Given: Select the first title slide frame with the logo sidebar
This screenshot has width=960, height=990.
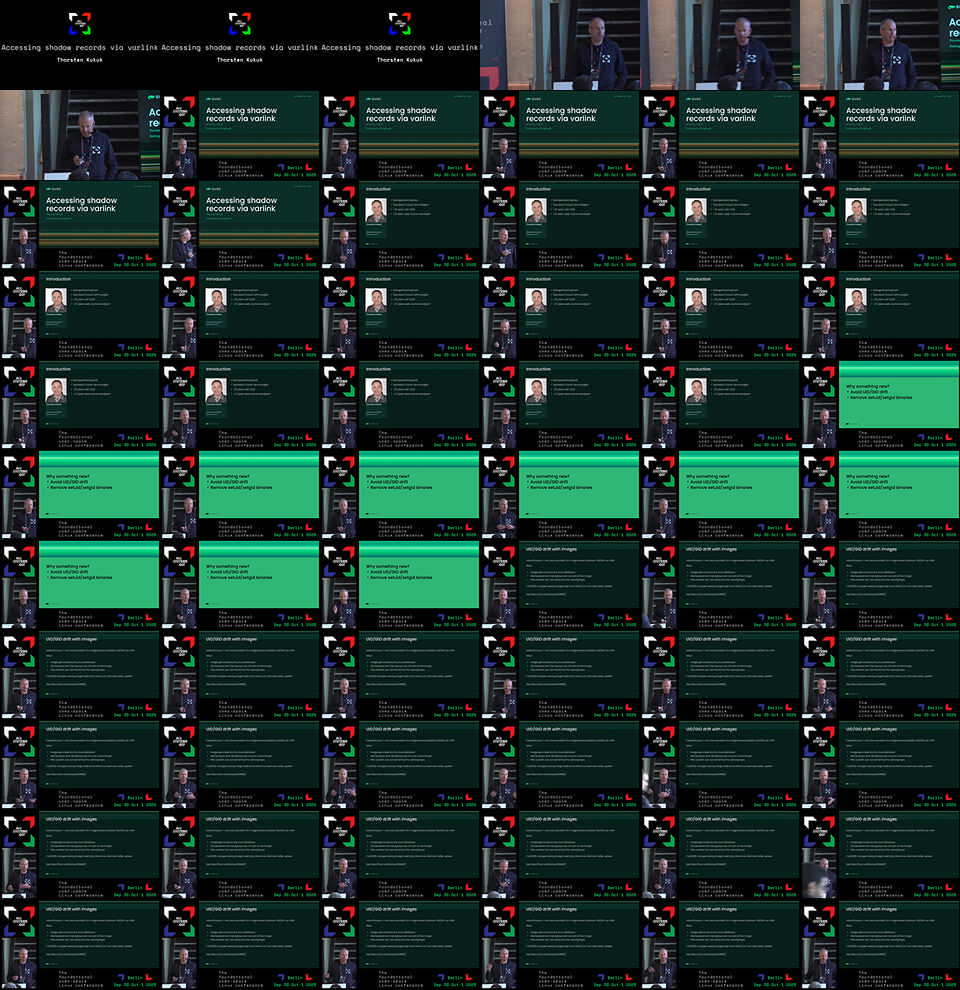Looking at the screenshot, I should click(240, 135).
